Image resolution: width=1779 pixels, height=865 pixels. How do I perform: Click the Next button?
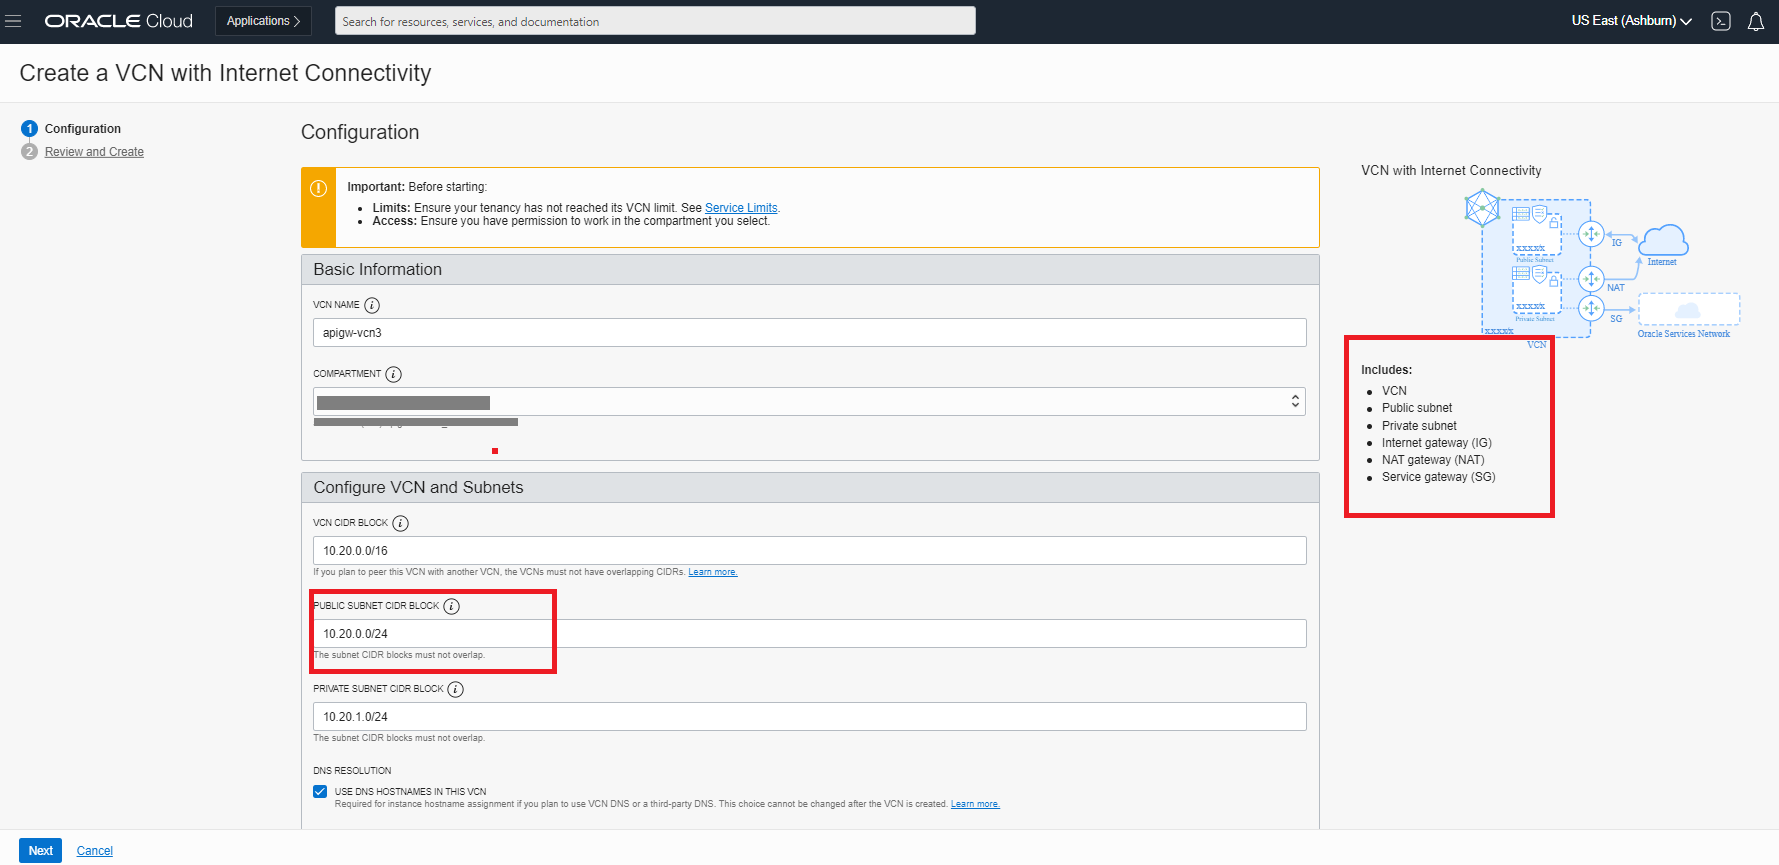pyautogui.click(x=40, y=850)
